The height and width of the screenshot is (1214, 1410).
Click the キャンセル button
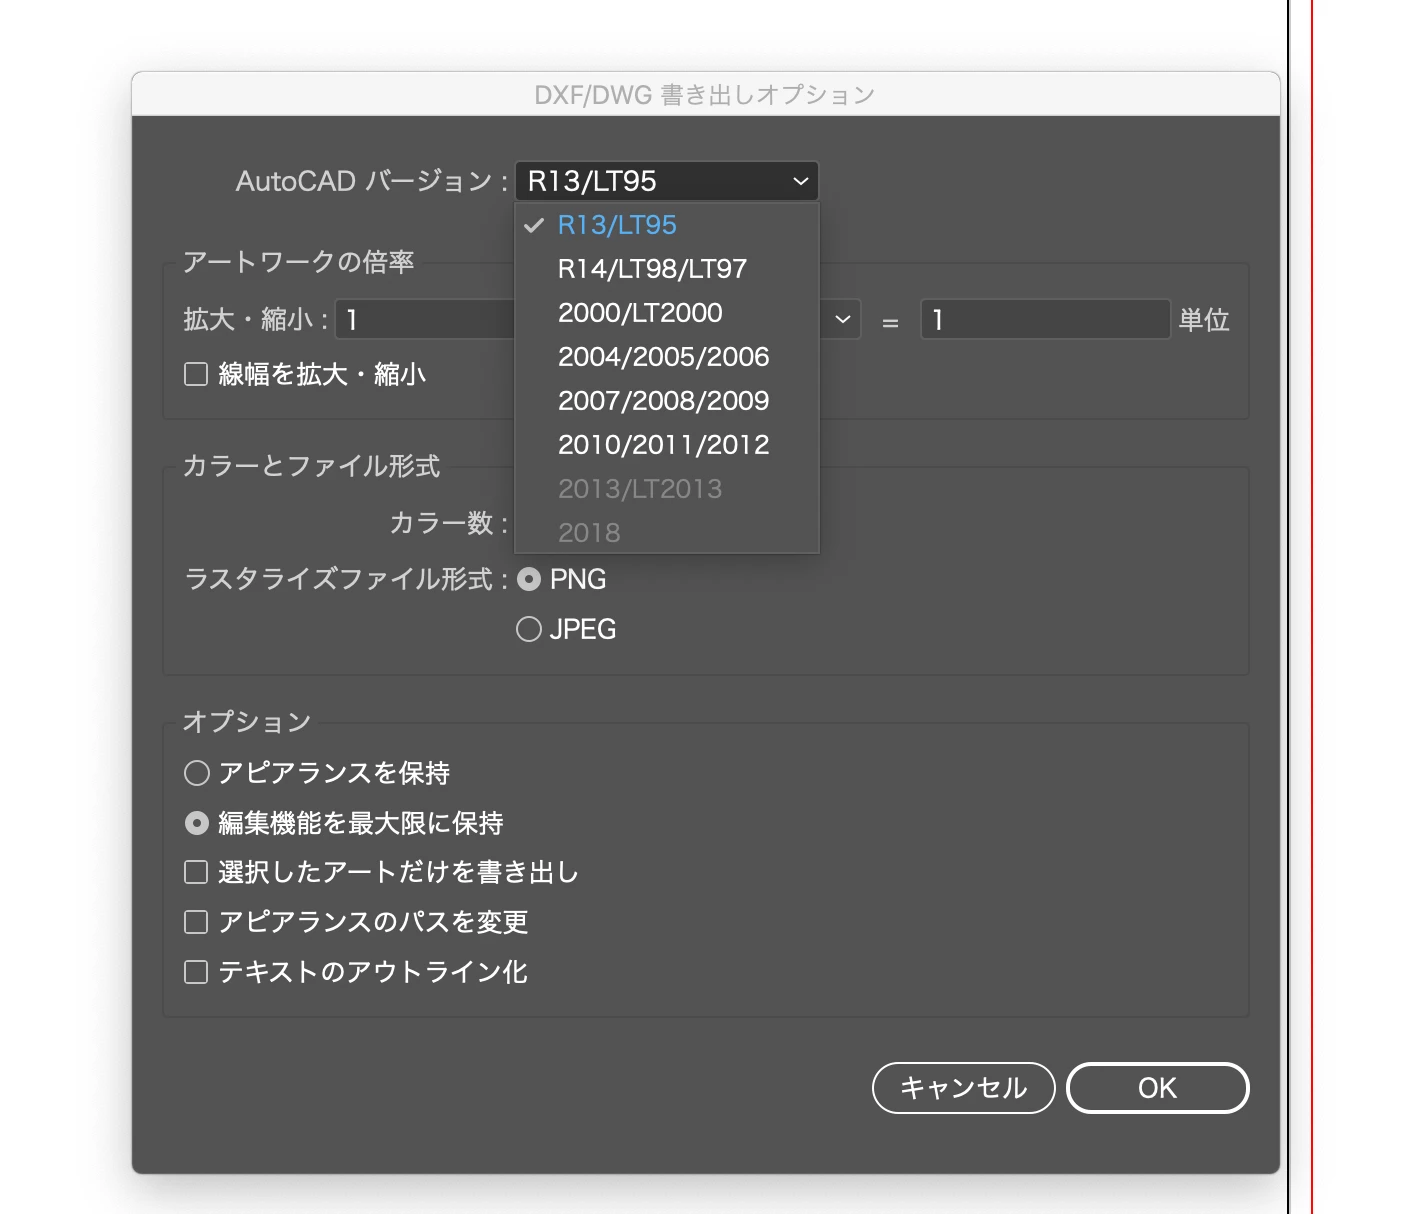click(964, 1088)
